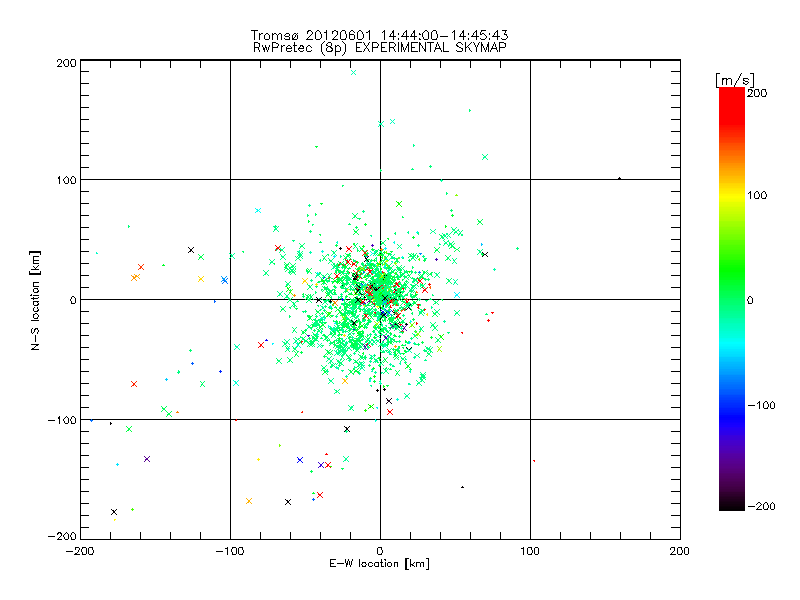Click the colorbar tick label '0'

click(750, 300)
